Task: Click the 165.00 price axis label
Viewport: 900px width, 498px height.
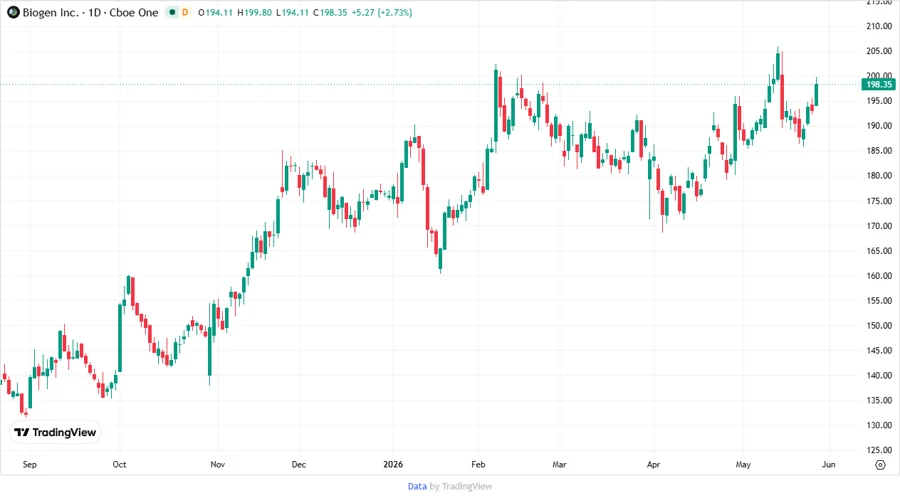Action: [879, 251]
